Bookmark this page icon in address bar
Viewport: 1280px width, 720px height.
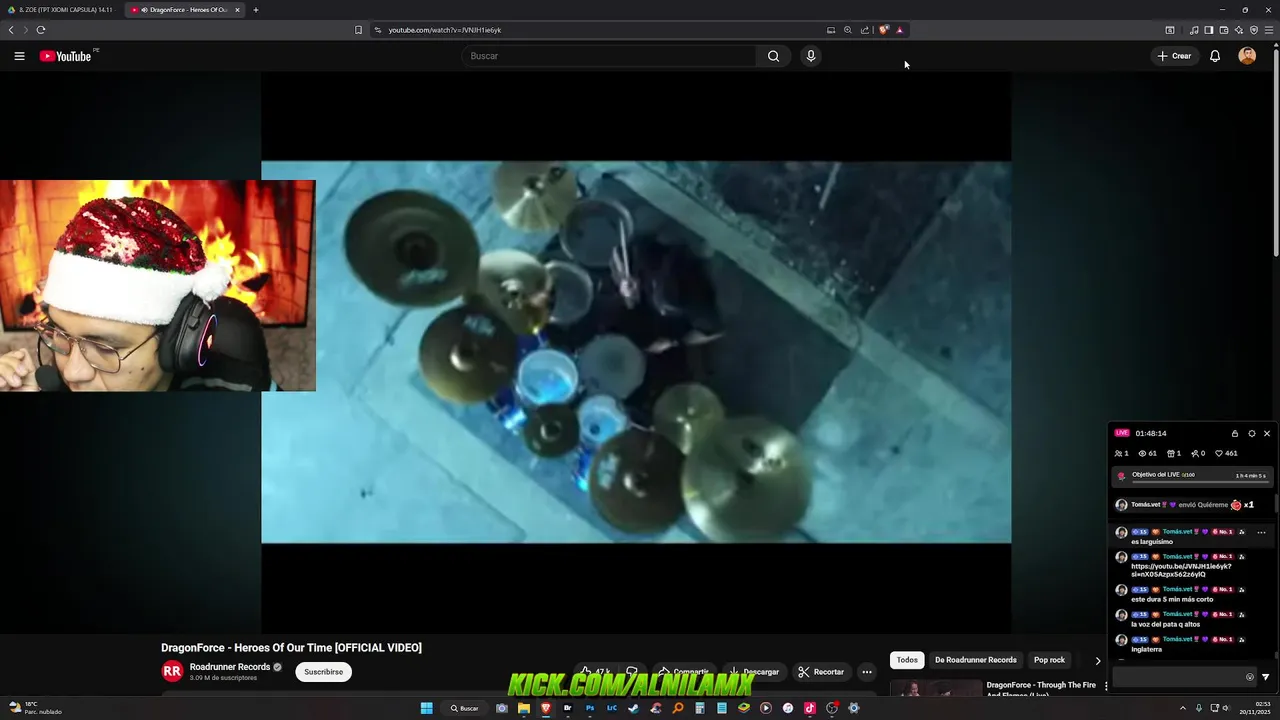pyautogui.click(x=358, y=30)
